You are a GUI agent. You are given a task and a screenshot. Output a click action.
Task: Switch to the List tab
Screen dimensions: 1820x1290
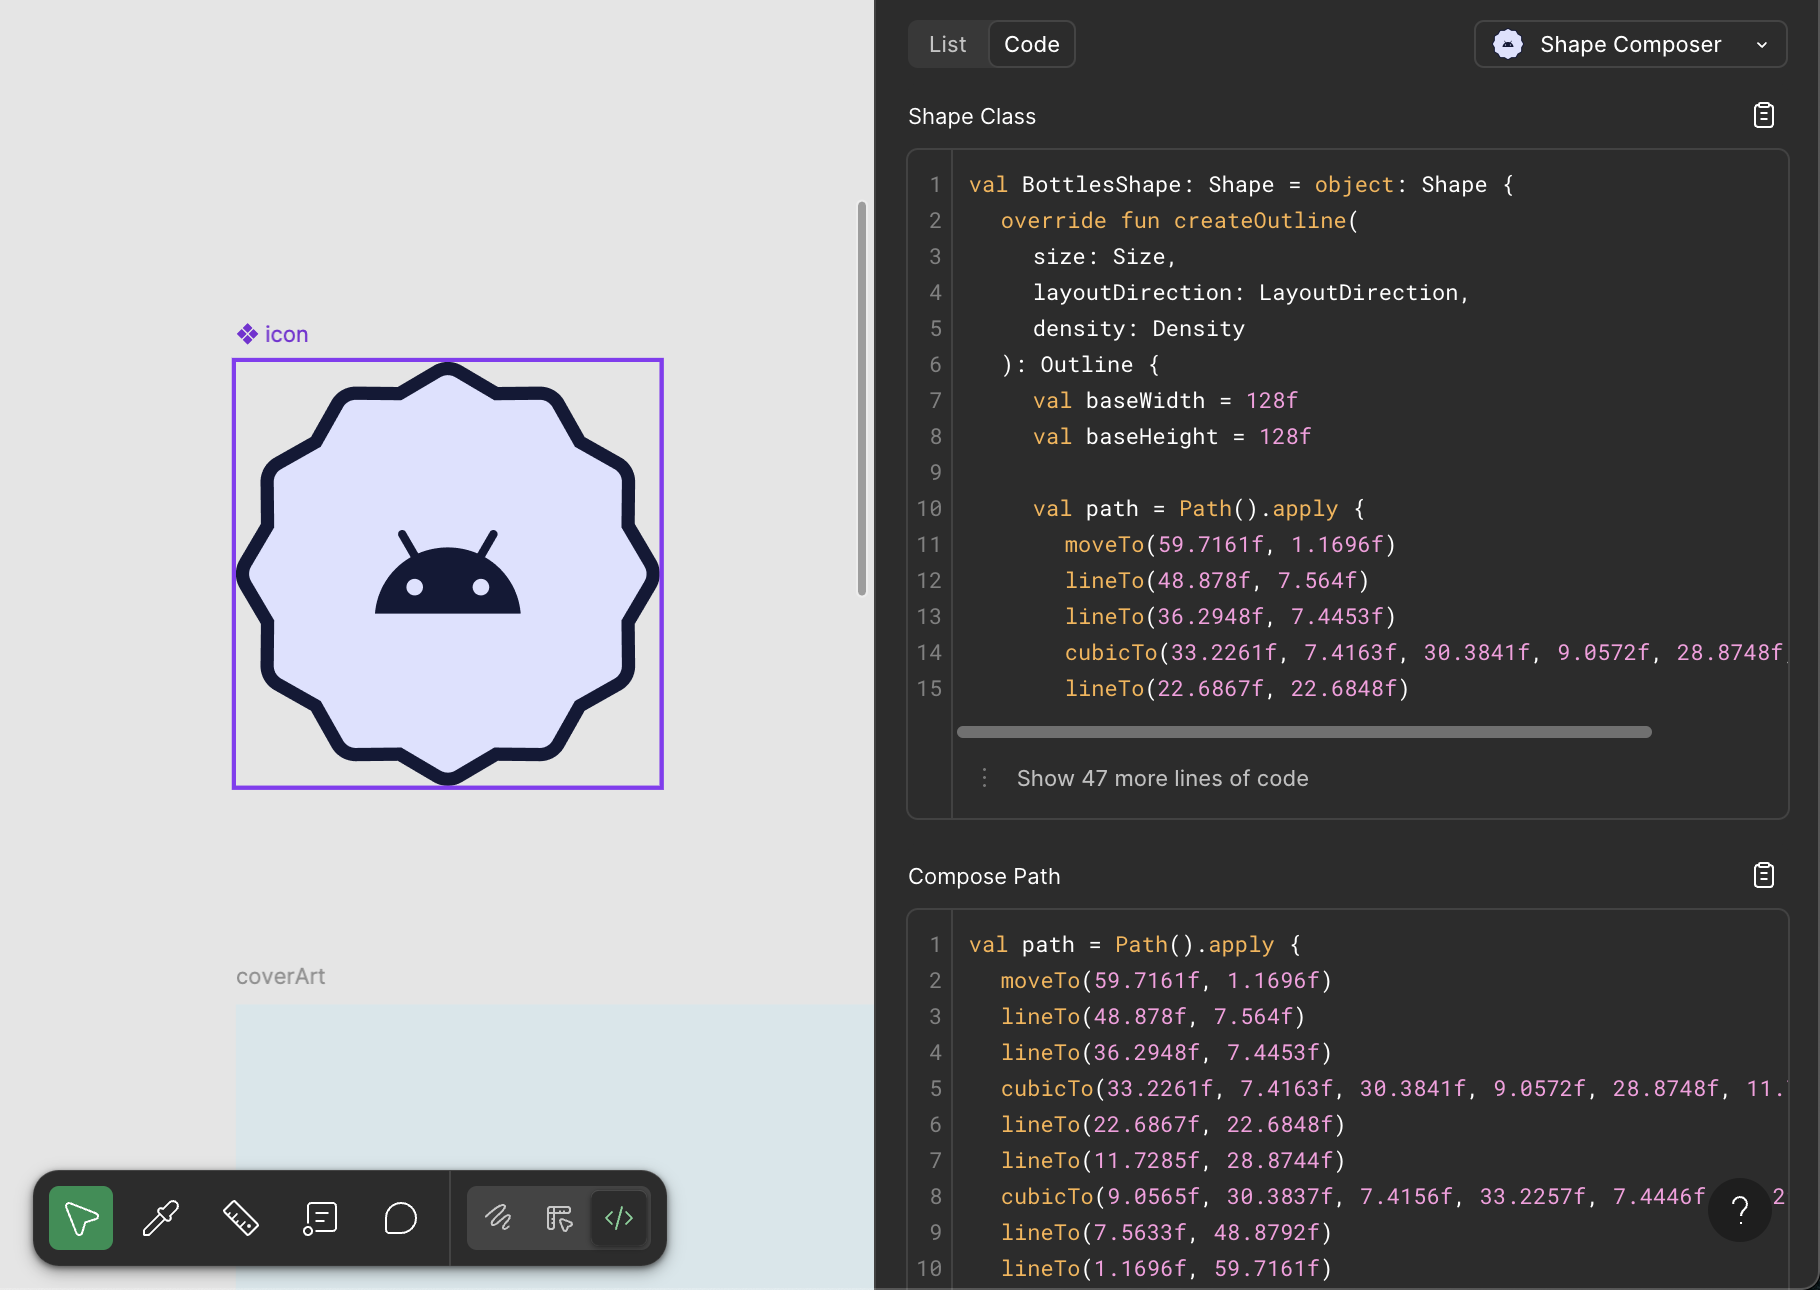[948, 44]
